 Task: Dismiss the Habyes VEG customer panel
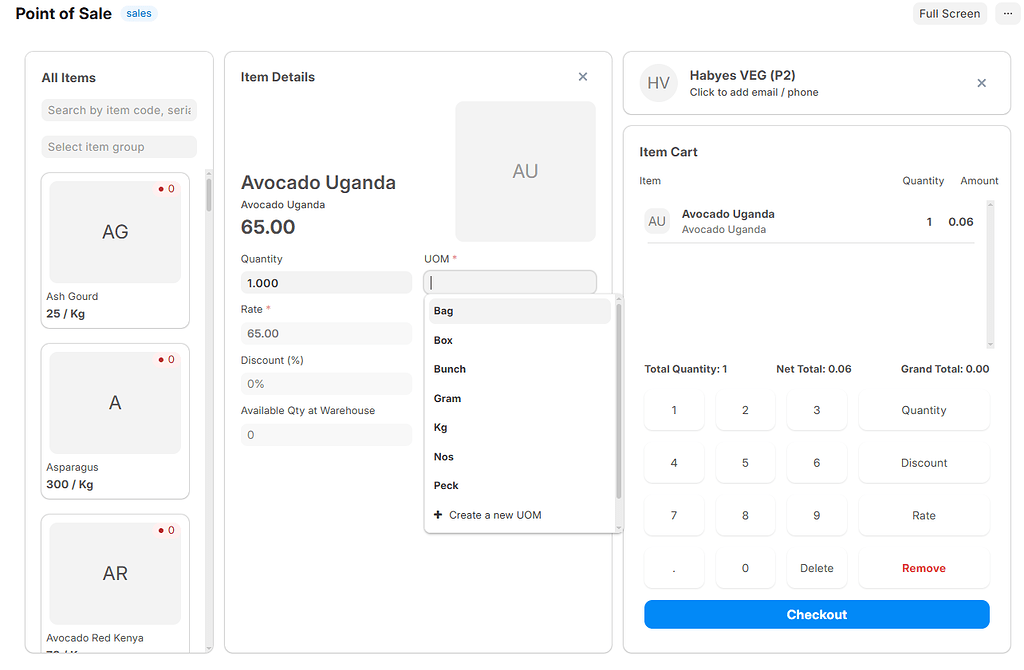pos(981,83)
